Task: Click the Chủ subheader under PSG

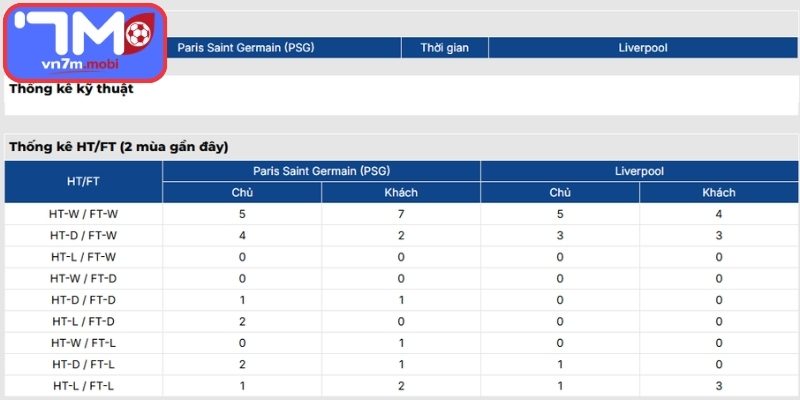Action: 242,192
